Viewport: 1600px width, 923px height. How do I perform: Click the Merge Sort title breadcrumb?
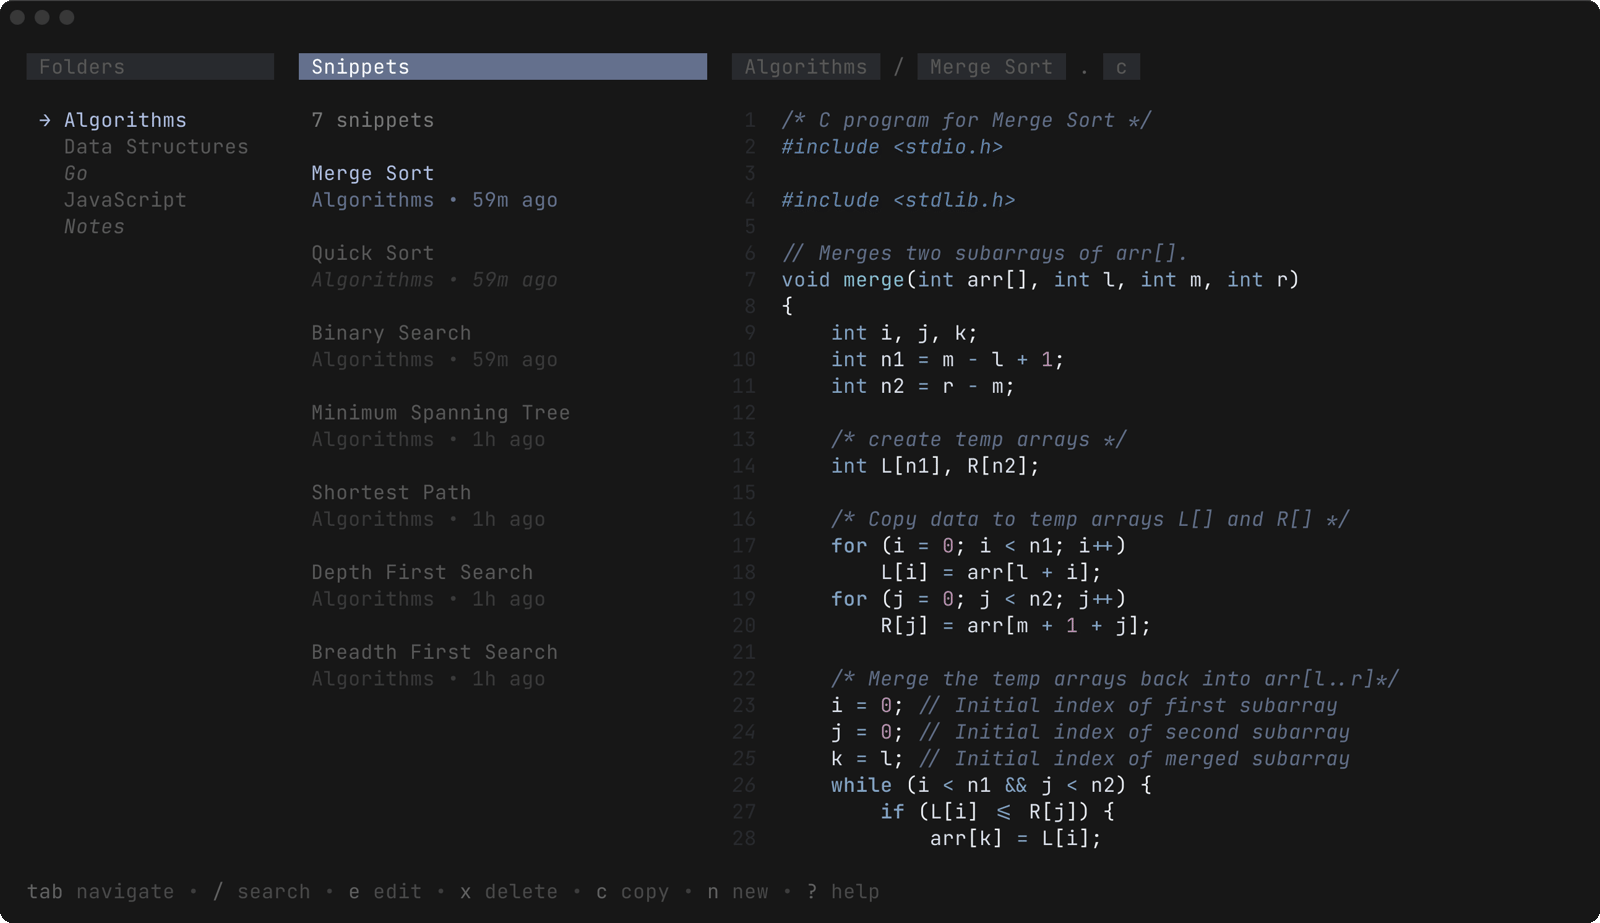pos(990,67)
